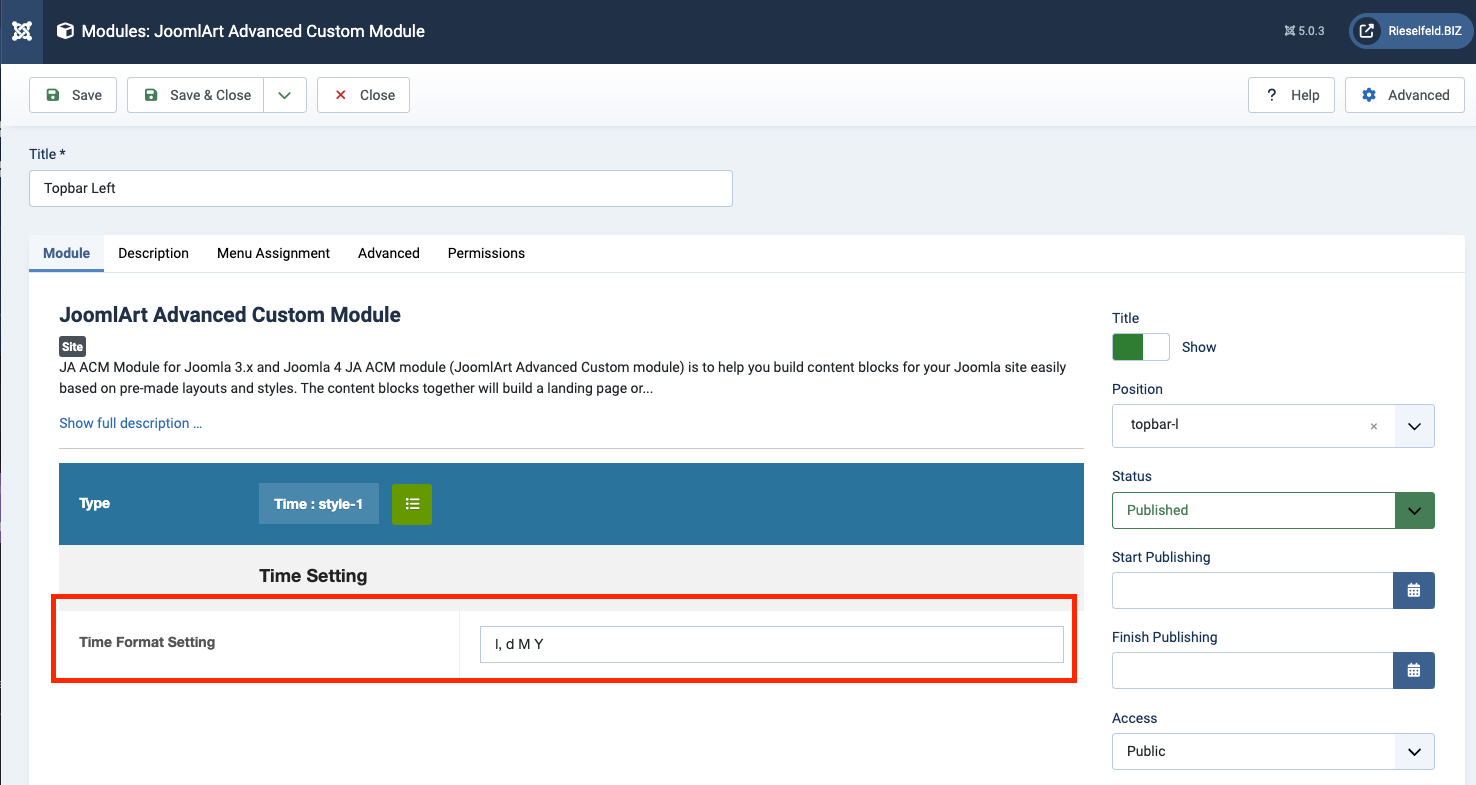Viewport: 1476px width, 785px height.
Task: Click the green list icon beside Time : style-1
Action: tap(412, 504)
